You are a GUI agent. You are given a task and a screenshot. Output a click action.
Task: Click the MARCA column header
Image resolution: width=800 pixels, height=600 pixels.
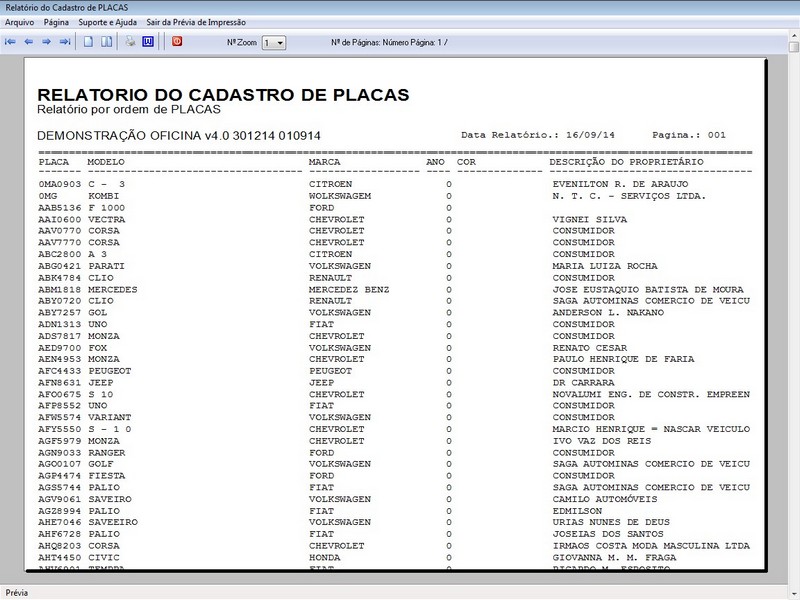pyautogui.click(x=324, y=162)
